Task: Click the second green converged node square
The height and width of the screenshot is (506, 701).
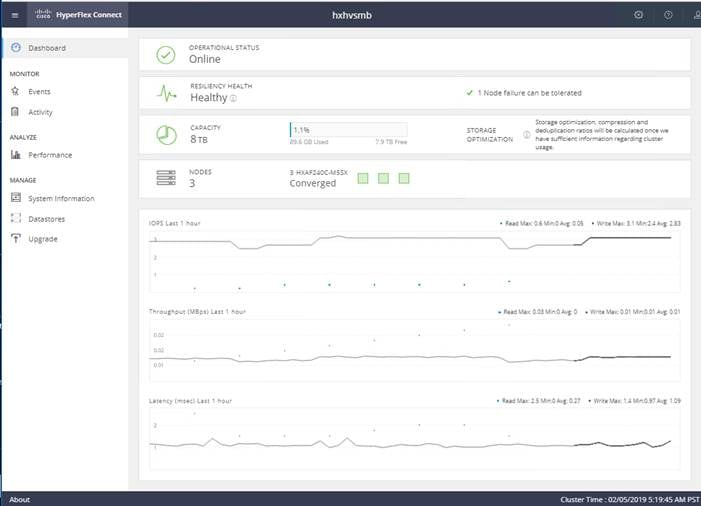Action: 383,178
